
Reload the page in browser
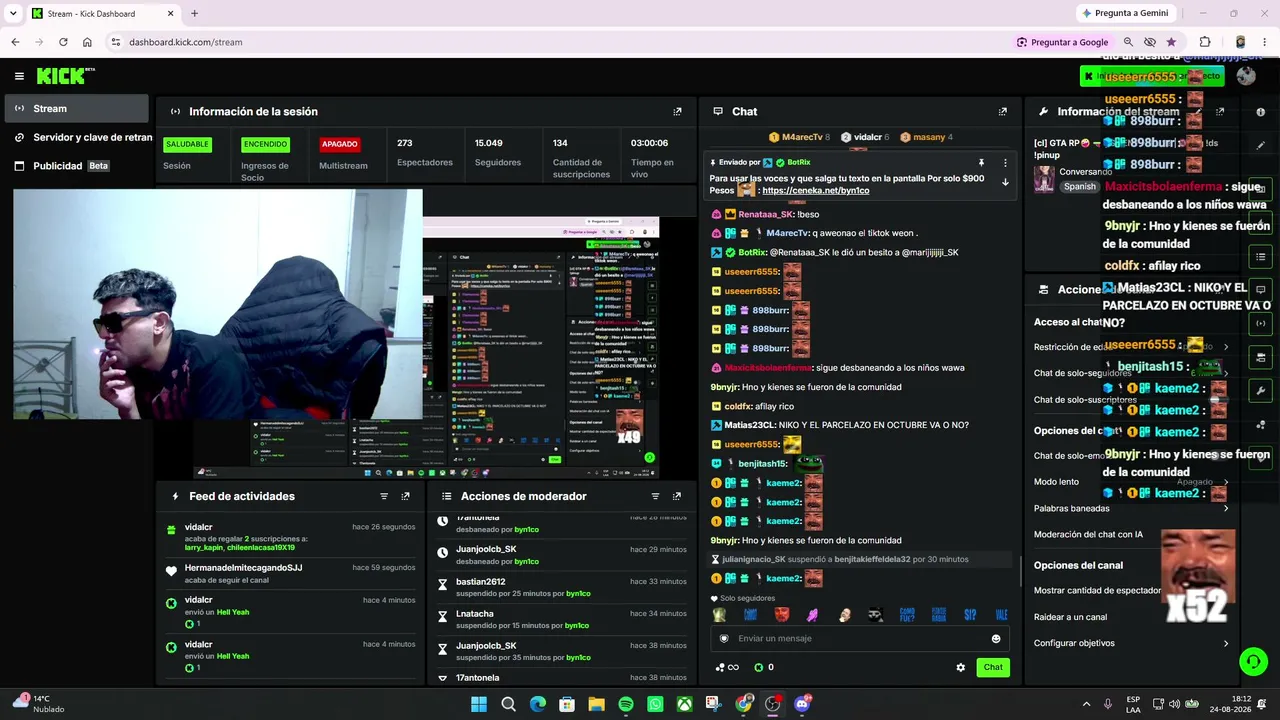pyautogui.click(x=63, y=42)
